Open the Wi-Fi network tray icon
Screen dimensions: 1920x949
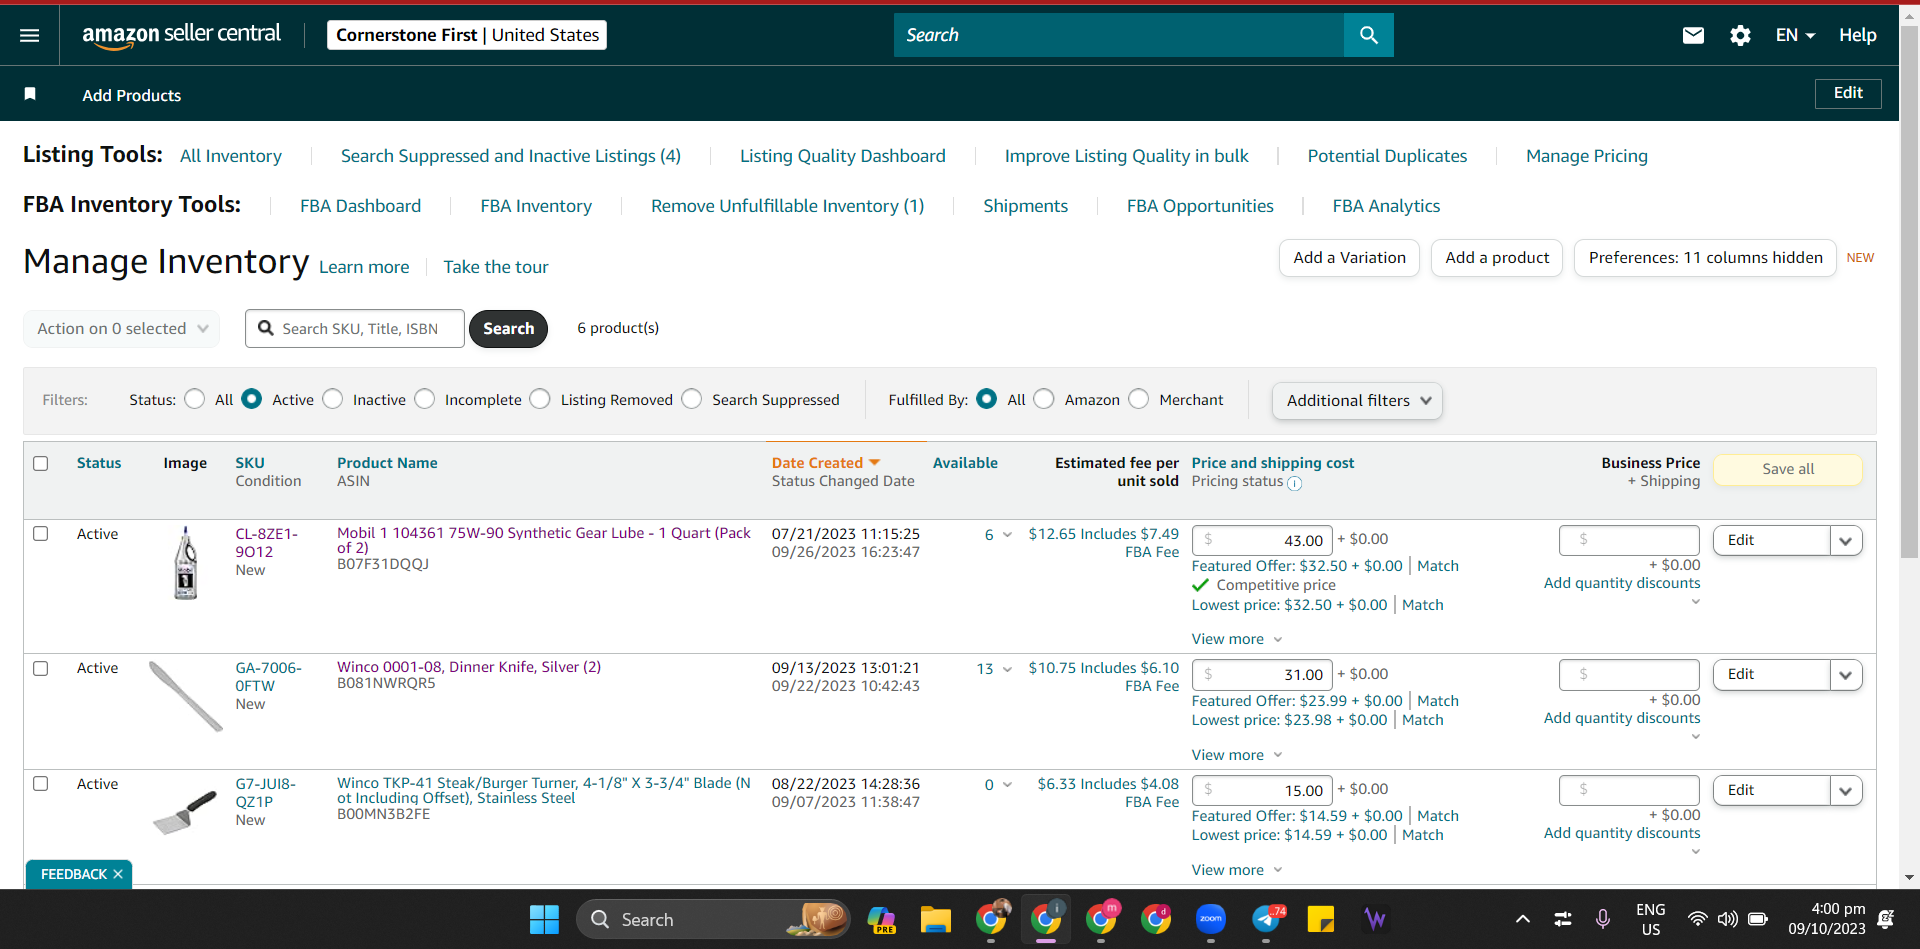pos(1697,919)
